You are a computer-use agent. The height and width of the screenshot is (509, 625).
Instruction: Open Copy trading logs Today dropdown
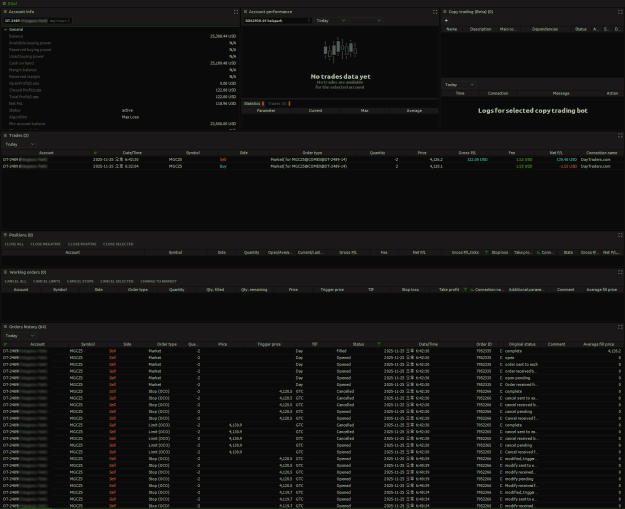[x=459, y=85]
